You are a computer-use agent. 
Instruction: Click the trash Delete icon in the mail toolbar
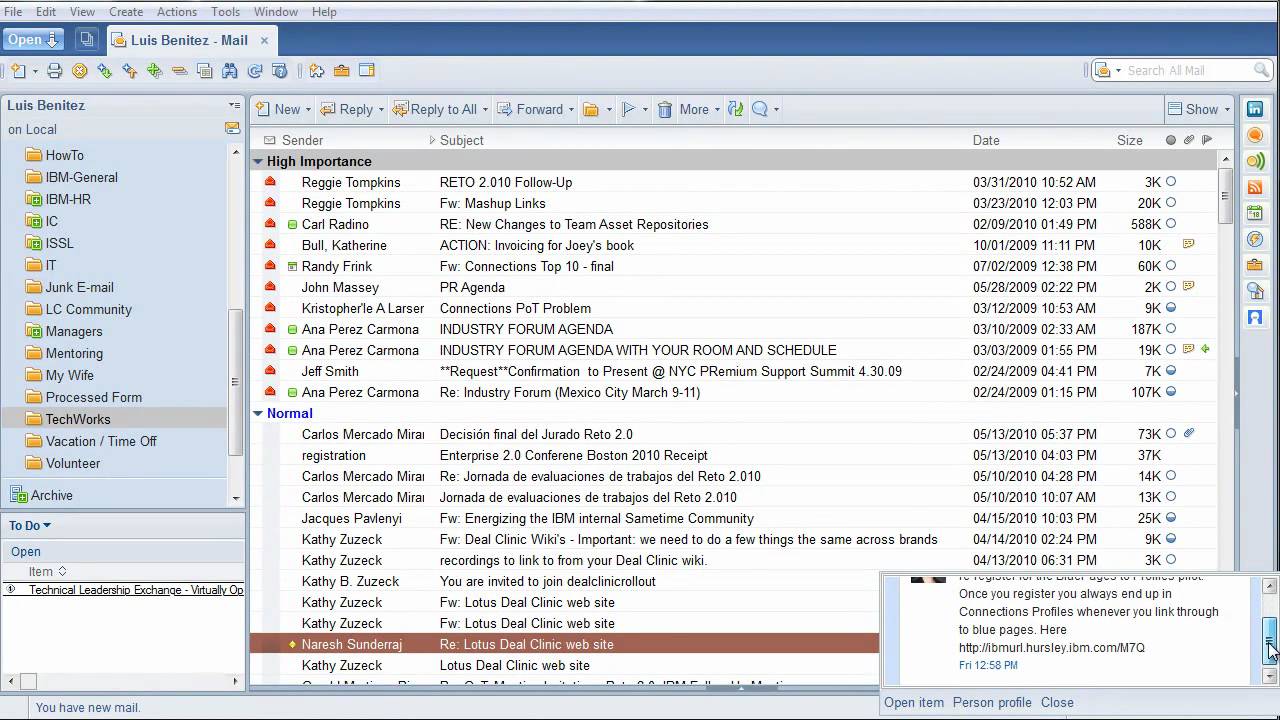(664, 110)
